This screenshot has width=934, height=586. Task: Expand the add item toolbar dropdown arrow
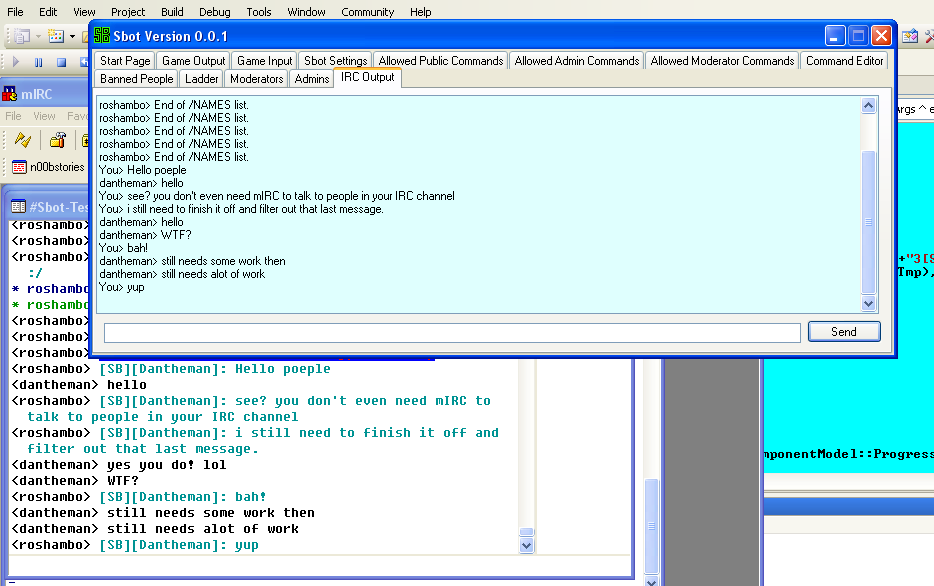(x=71, y=37)
